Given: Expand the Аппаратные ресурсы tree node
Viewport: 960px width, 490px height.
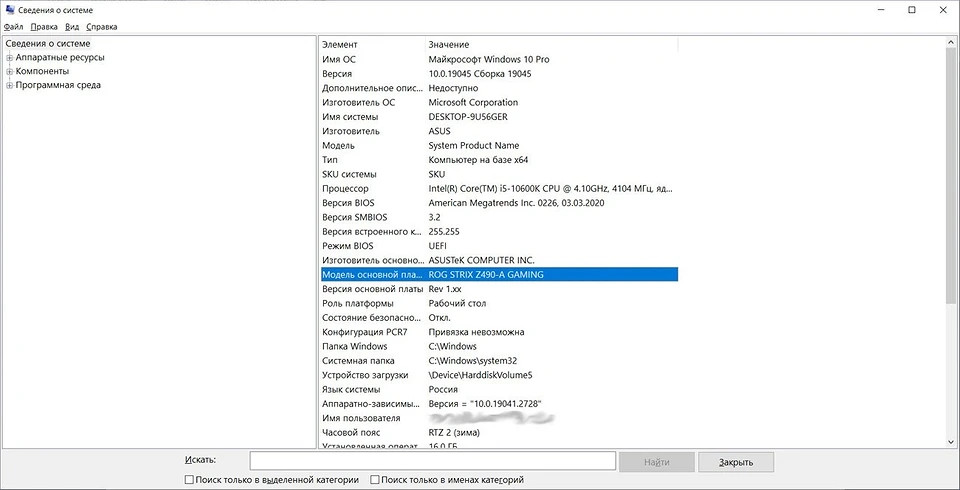Looking at the screenshot, I should pyautogui.click(x=9, y=58).
